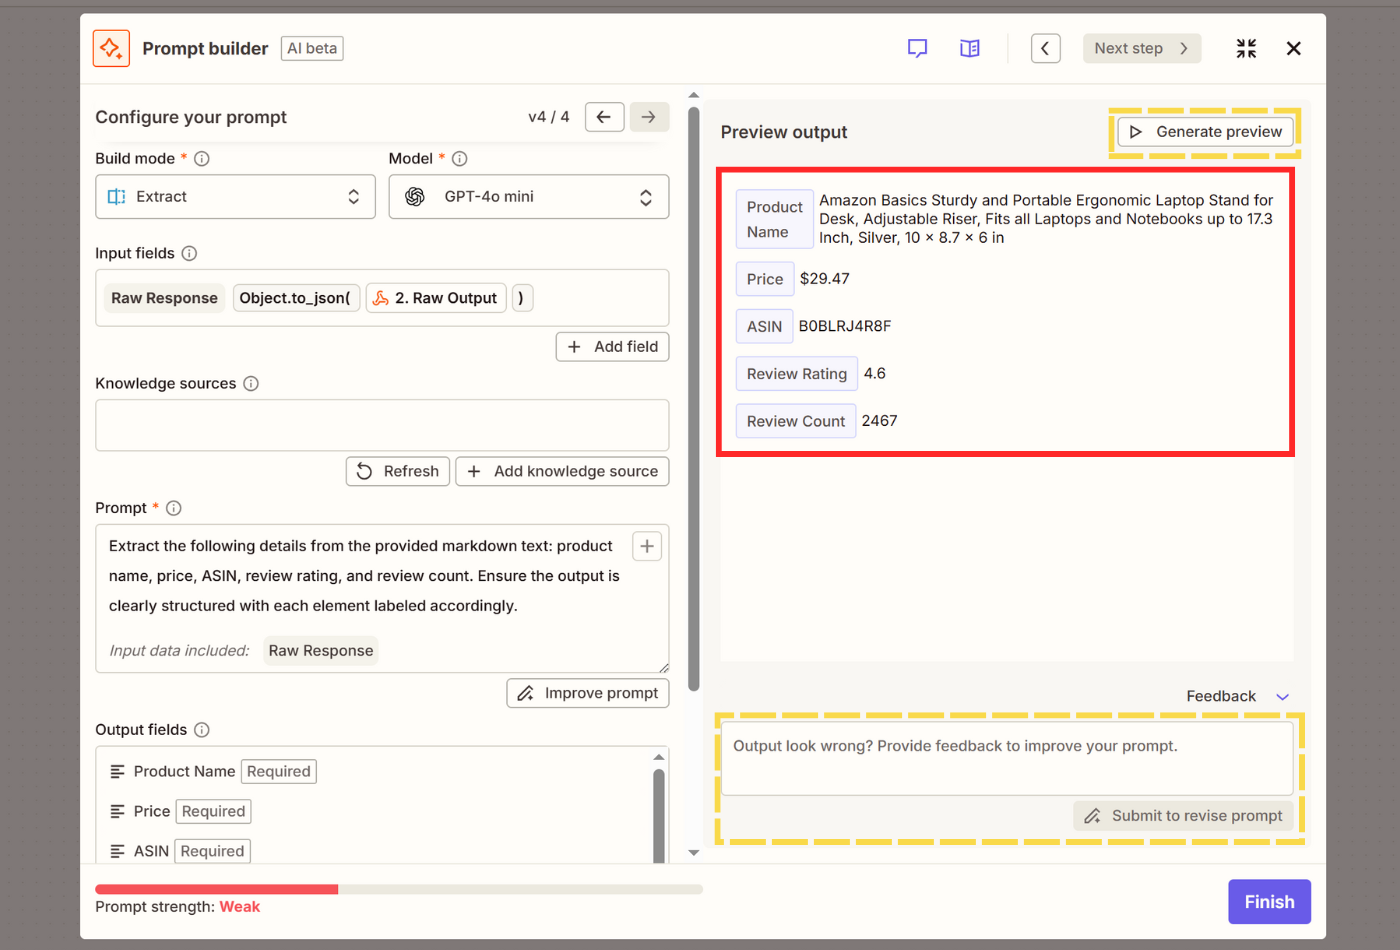The image size is (1400, 950).
Task: Go to next prompt version arrow
Action: (x=649, y=117)
